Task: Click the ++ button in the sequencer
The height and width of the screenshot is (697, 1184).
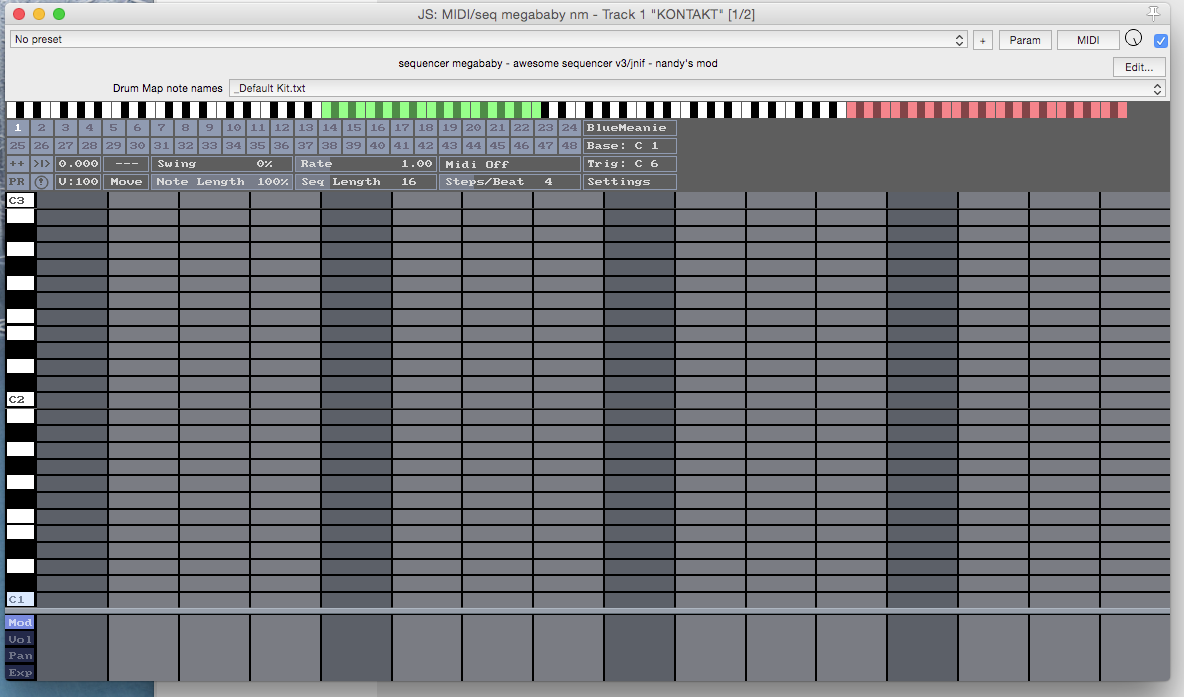Action: [x=17, y=164]
